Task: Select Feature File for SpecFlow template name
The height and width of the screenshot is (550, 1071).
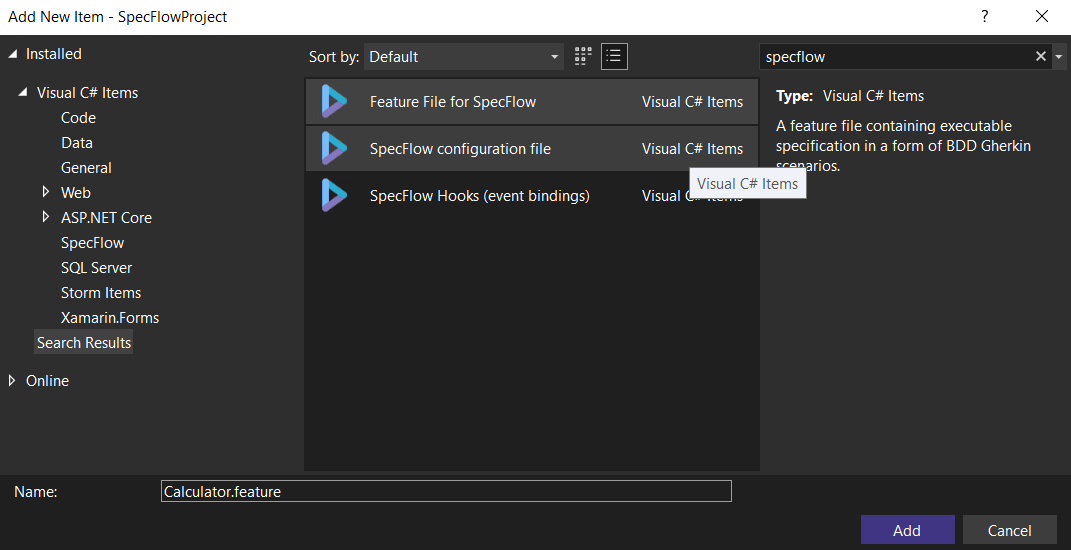Action: pos(453,102)
